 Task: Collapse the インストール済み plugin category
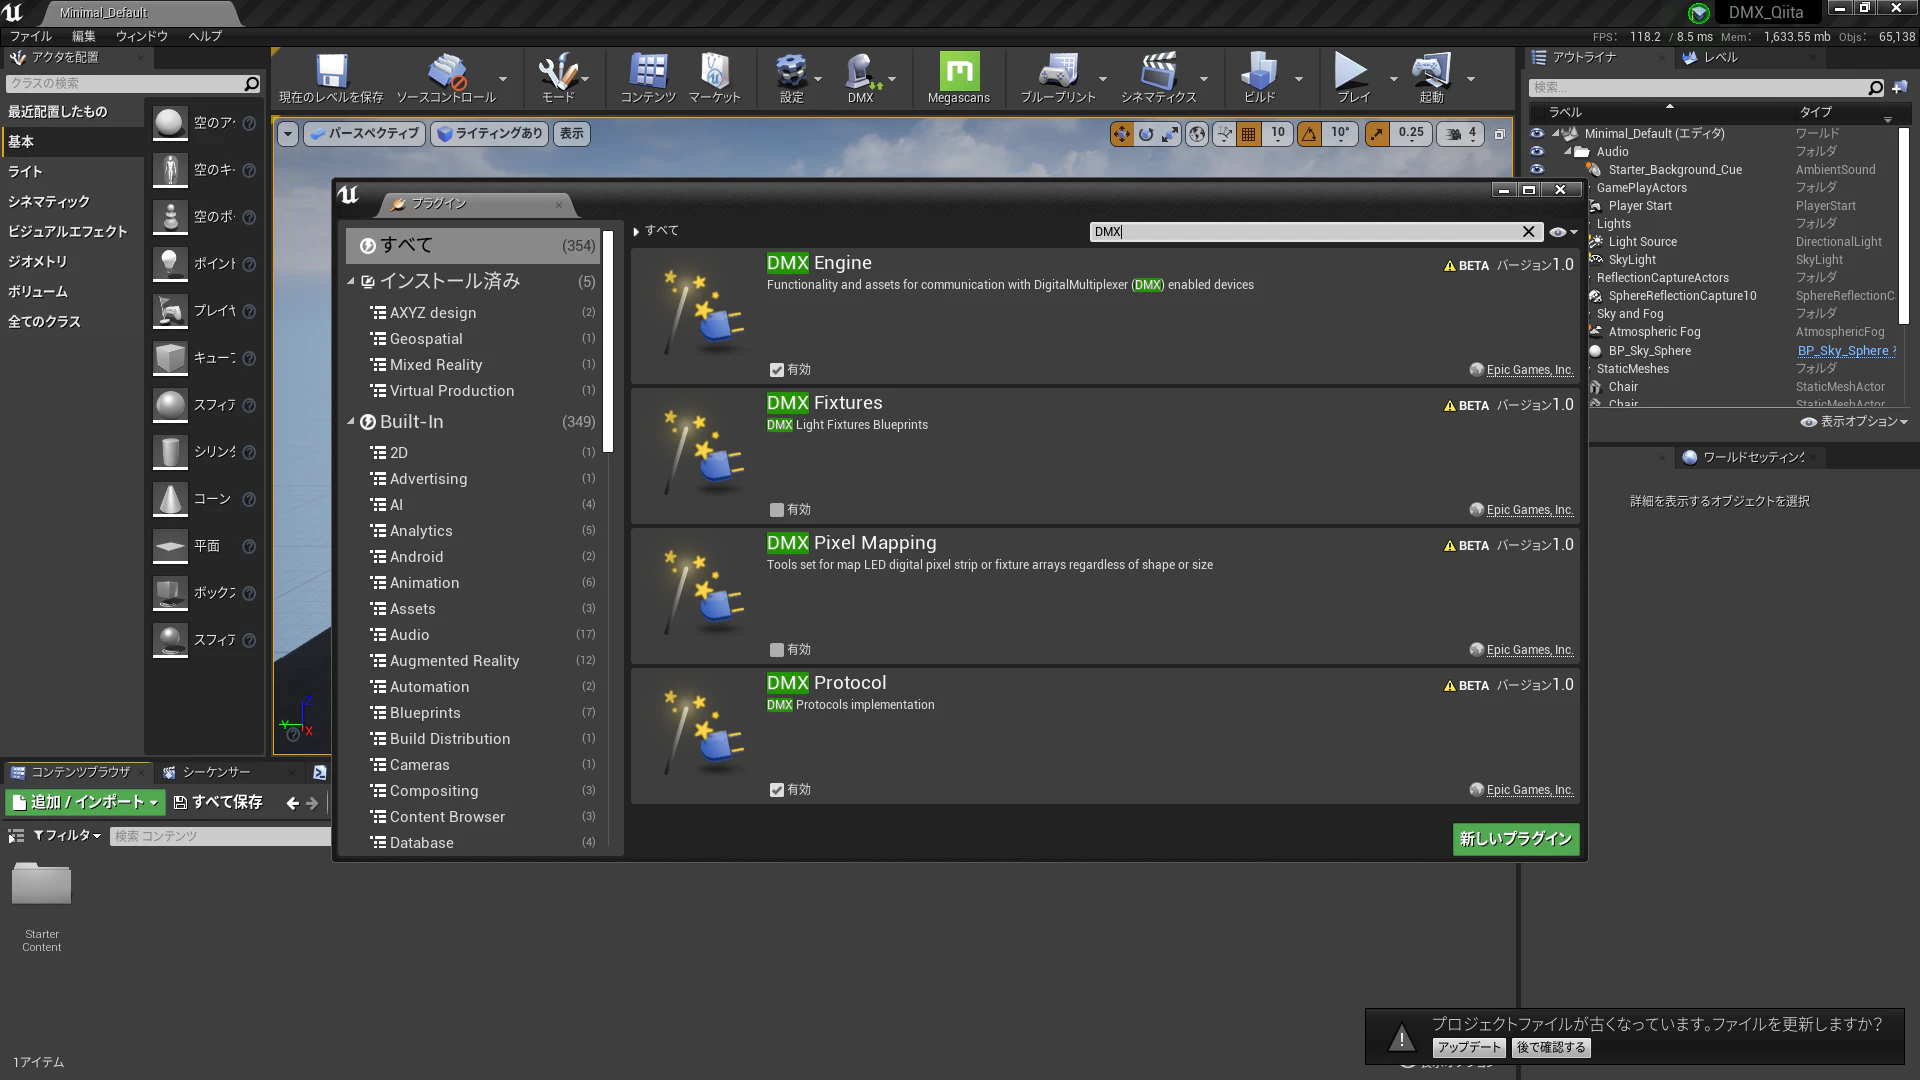[x=351, y=282]
